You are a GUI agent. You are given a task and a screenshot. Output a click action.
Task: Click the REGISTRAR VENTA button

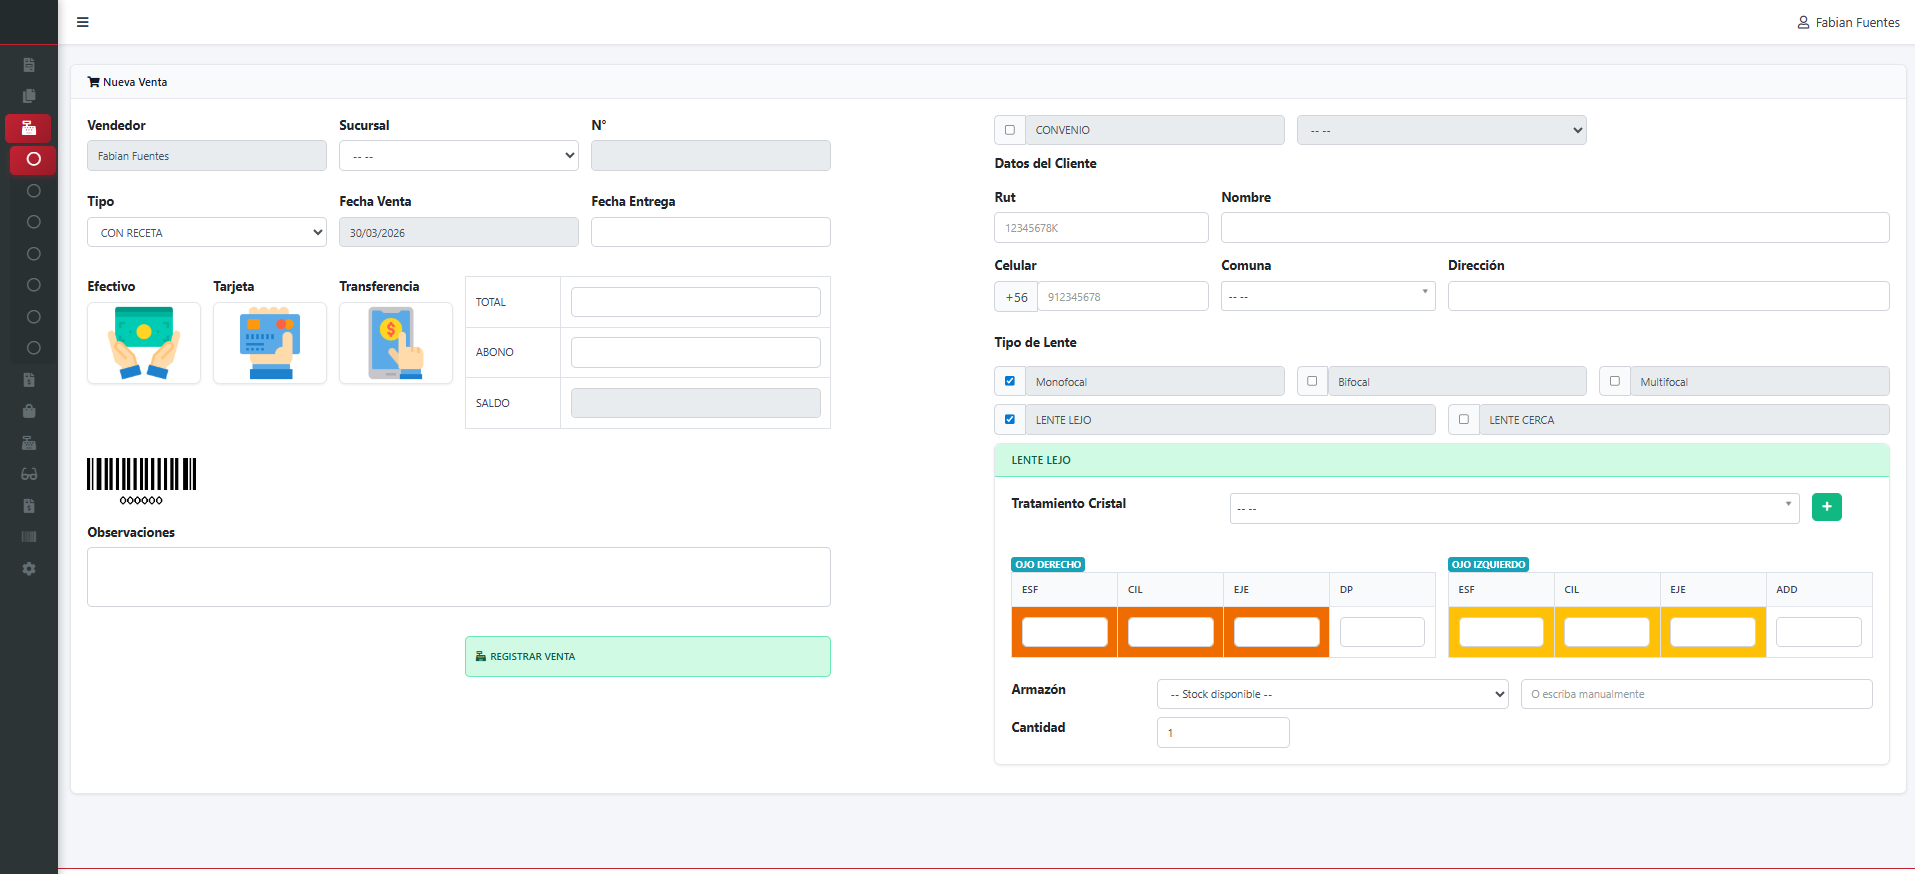tap(647, 657)
